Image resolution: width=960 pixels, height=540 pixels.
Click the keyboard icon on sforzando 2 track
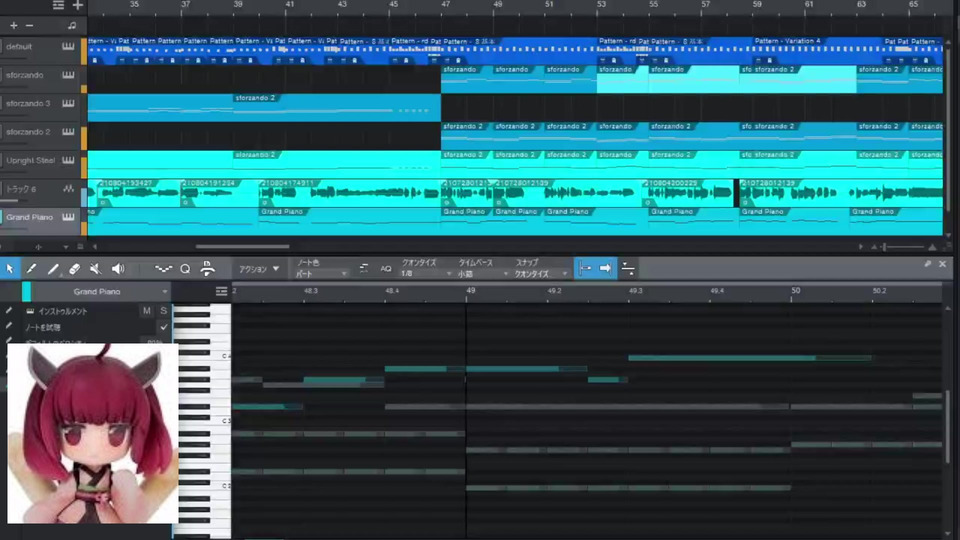[x=68, y=132]
